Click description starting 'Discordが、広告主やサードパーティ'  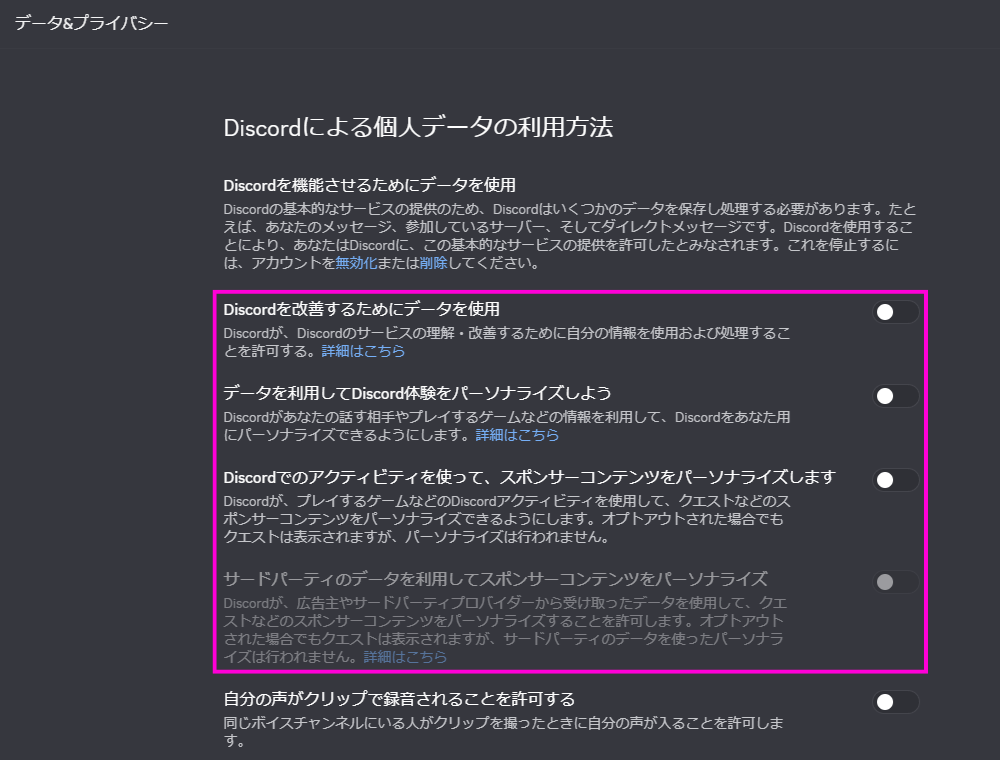[x=505, y=630]
